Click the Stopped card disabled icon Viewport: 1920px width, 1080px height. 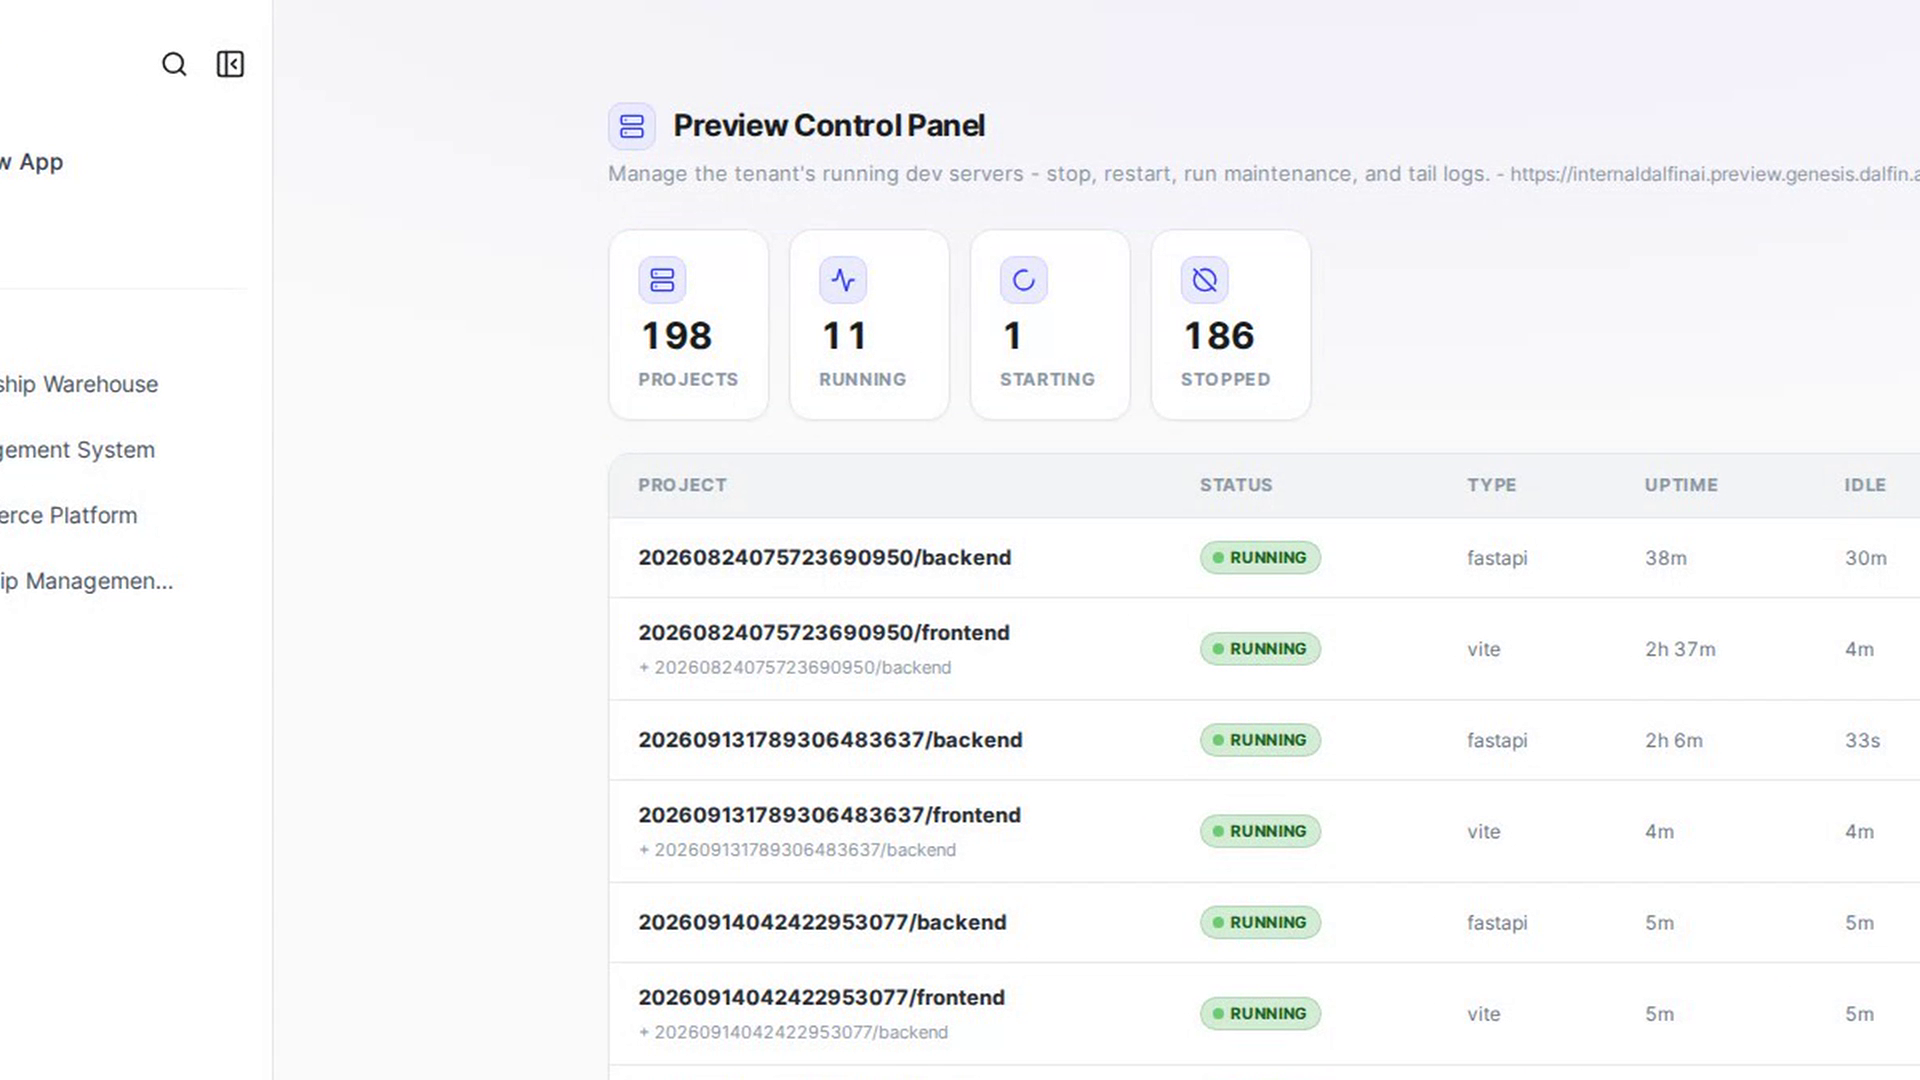point(1205,280)
